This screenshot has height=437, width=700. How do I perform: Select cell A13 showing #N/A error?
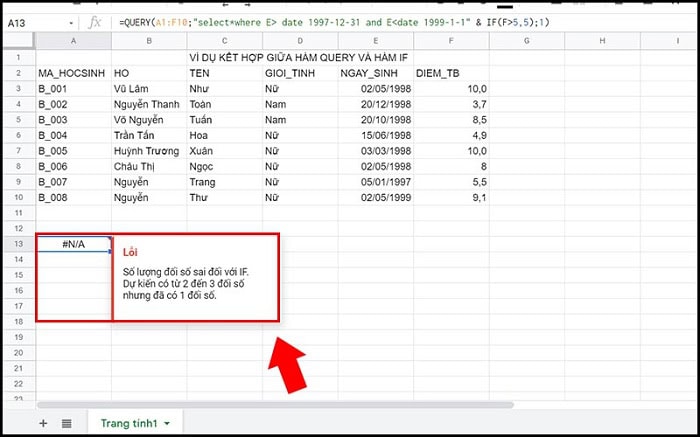73,244
